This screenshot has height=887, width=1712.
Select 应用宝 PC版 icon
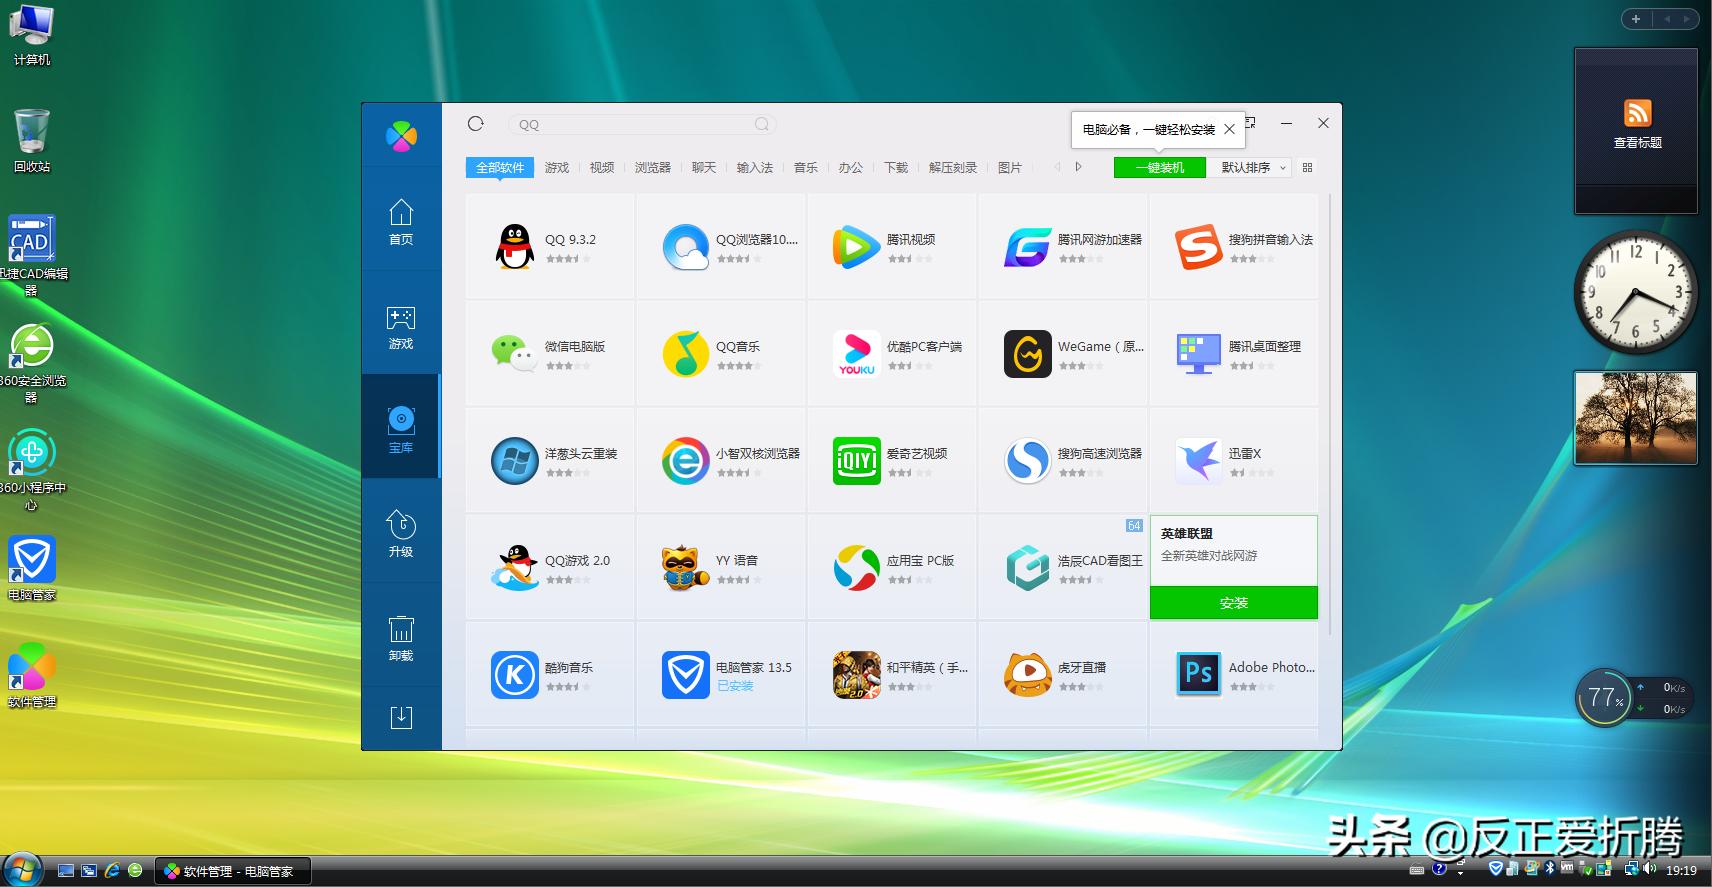[x=856, y=568]
